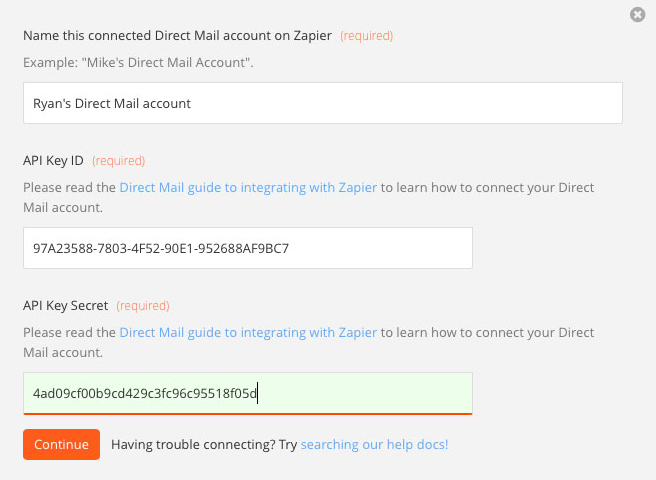
Task: Focus the account name field containing Ryan's Direct Mail account
Action: (323, 103)
